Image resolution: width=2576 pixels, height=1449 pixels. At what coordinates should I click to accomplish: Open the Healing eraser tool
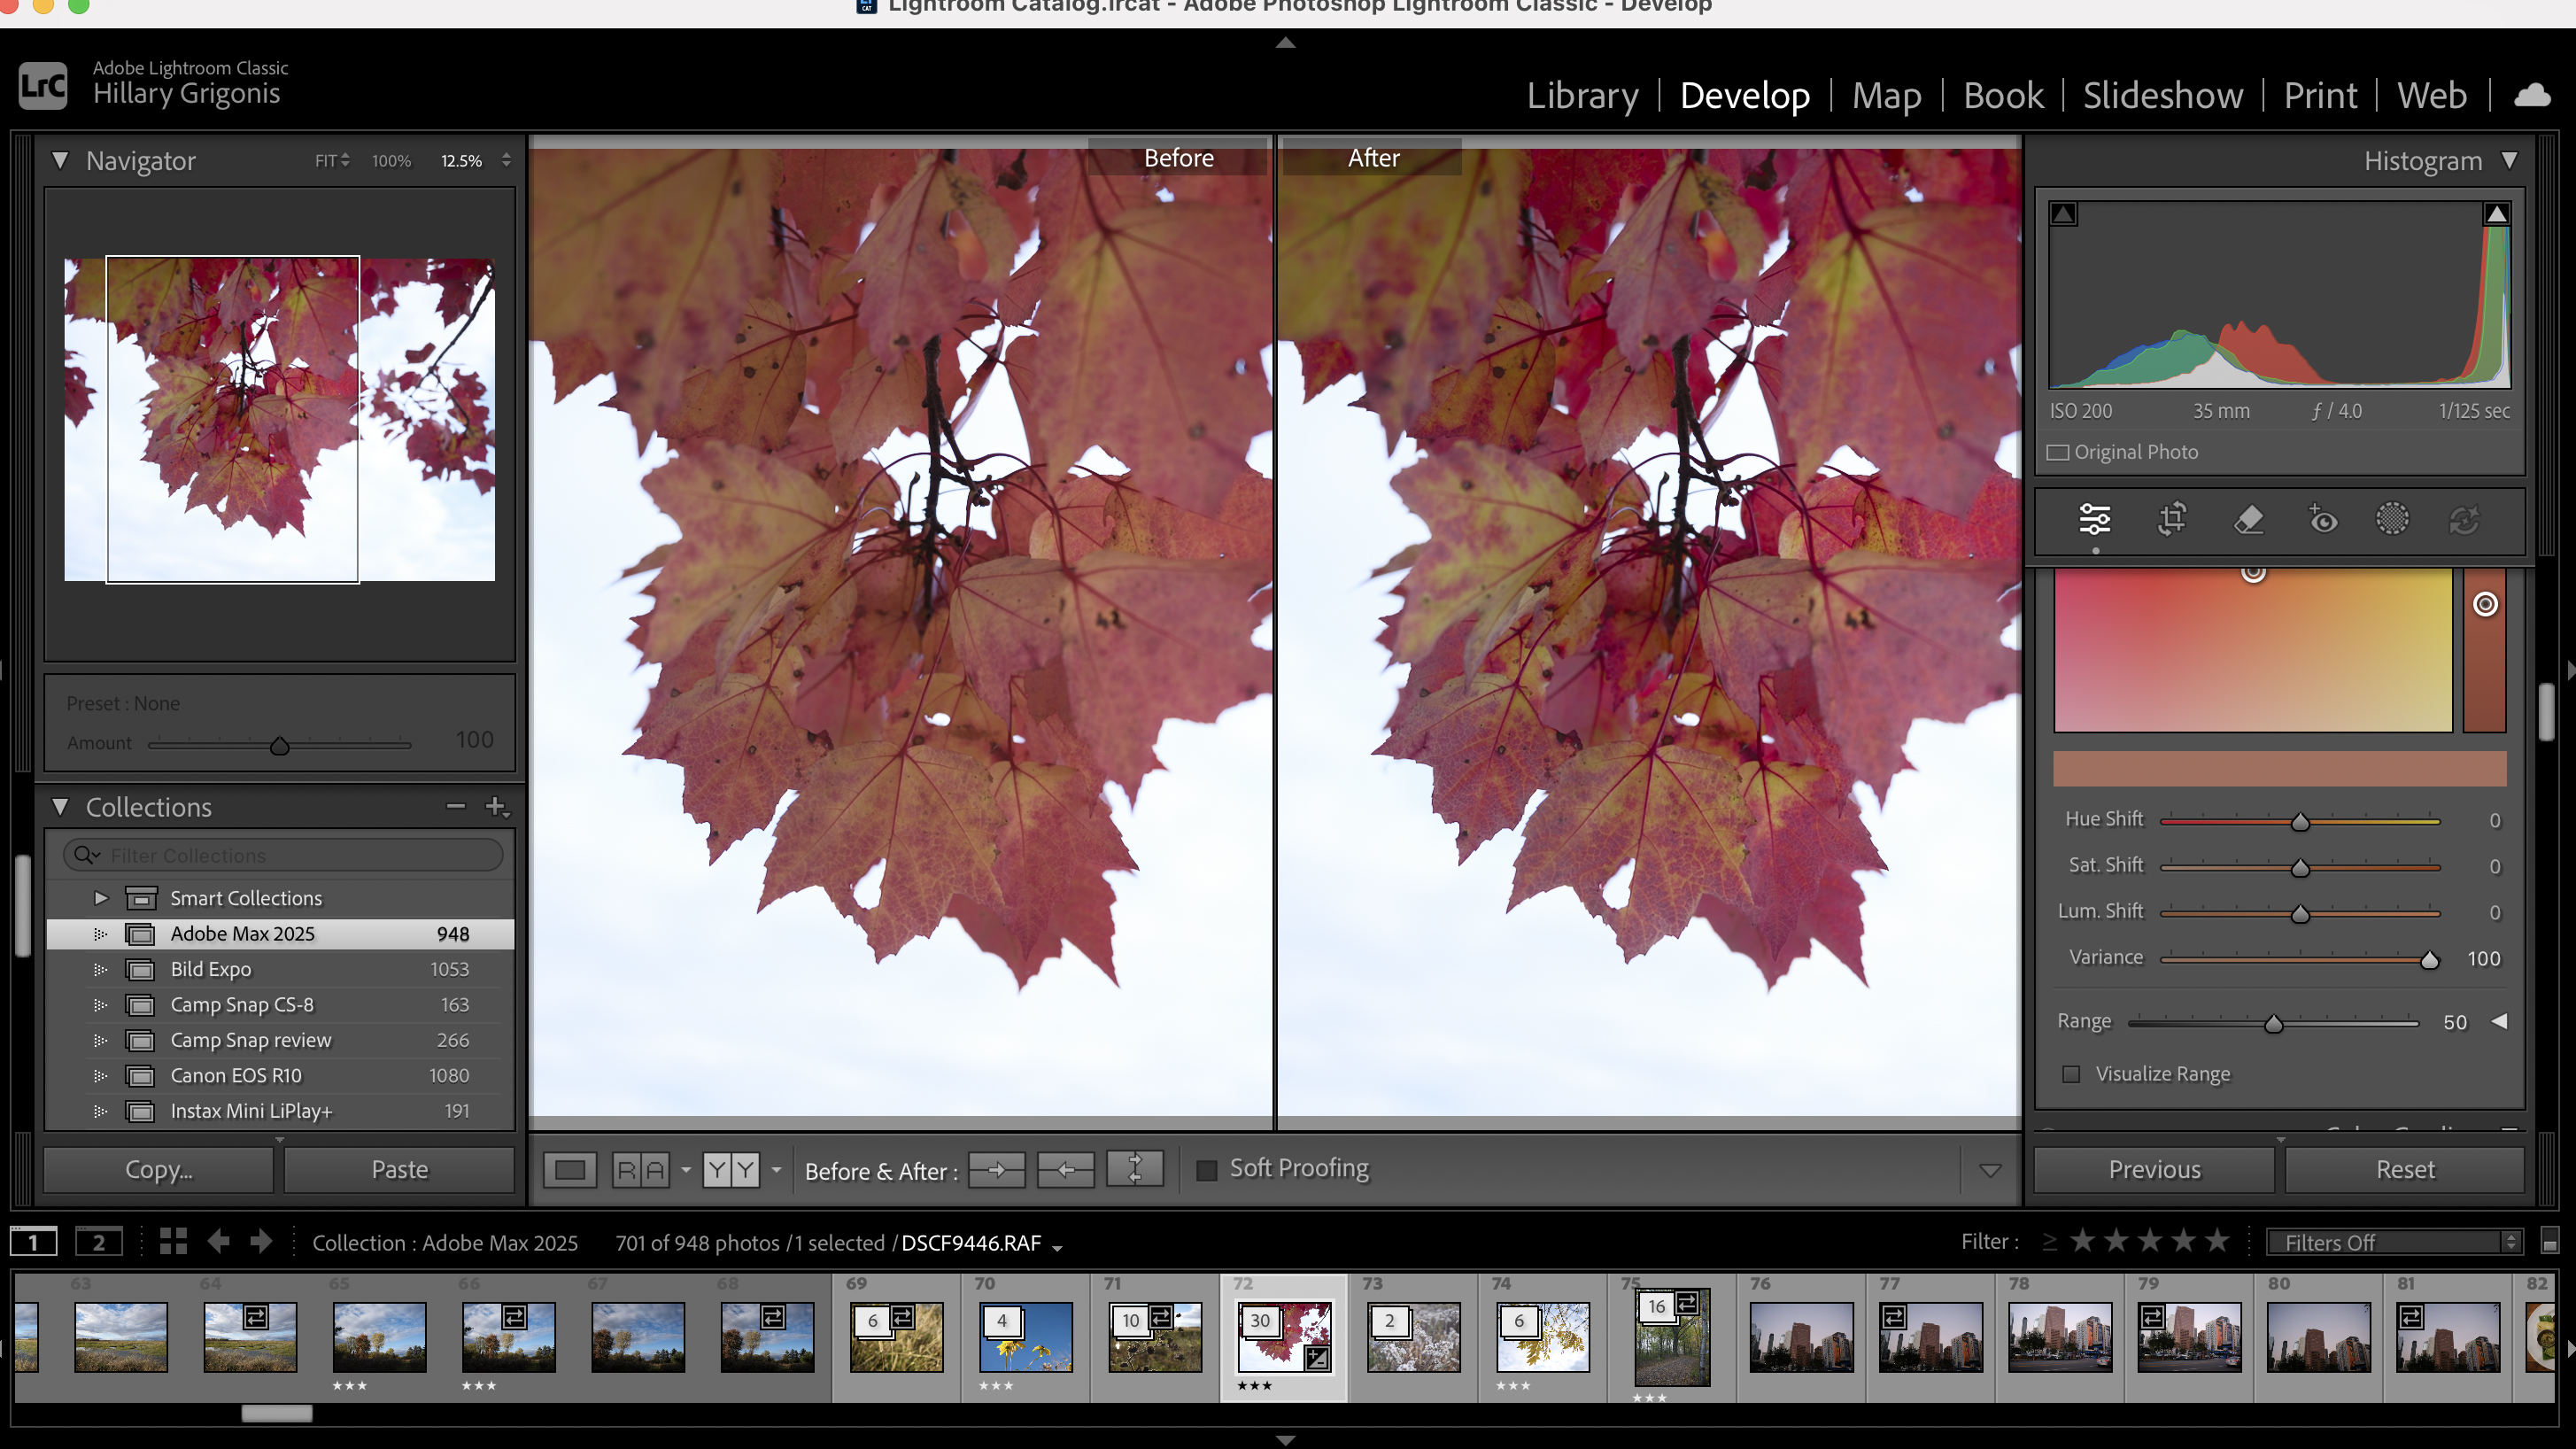[2248, 519]
